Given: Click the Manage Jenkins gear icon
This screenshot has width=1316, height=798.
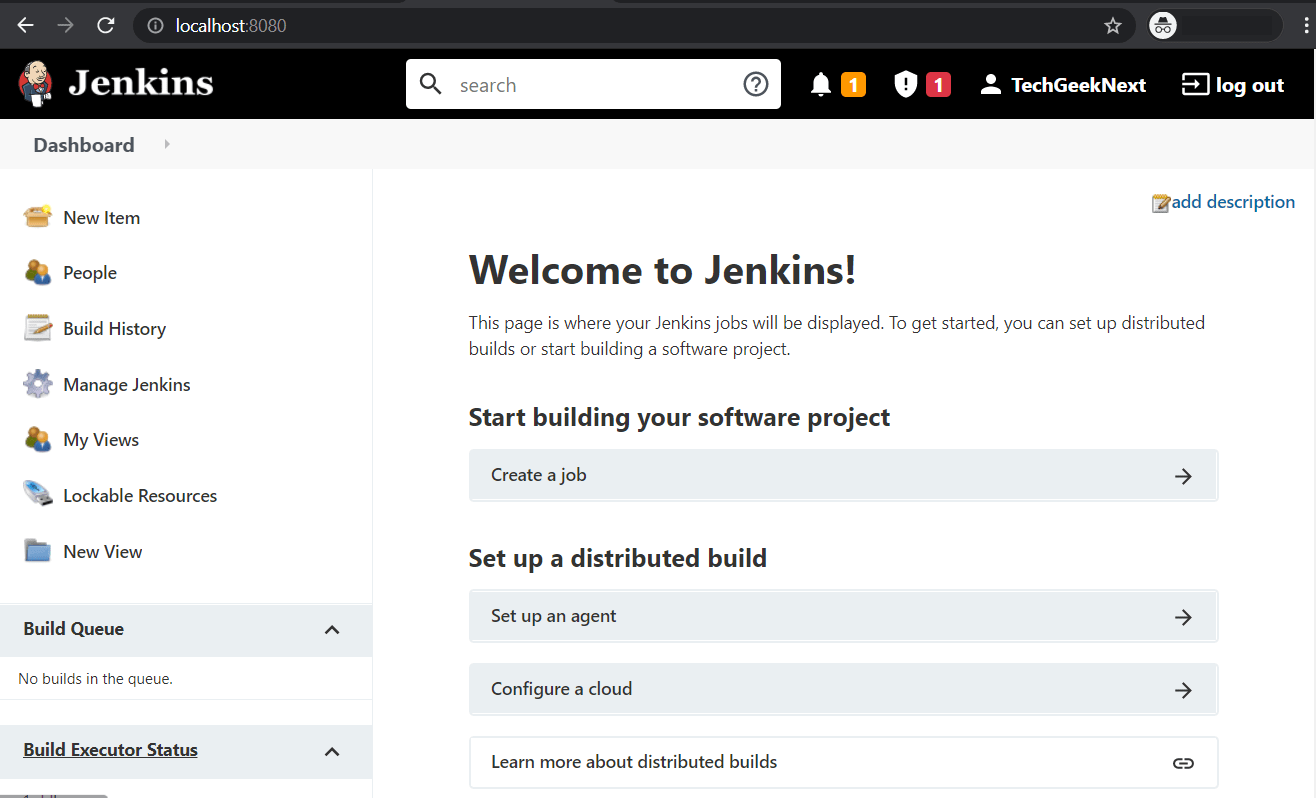Looking at the screenshot, I should coord(38,384).
